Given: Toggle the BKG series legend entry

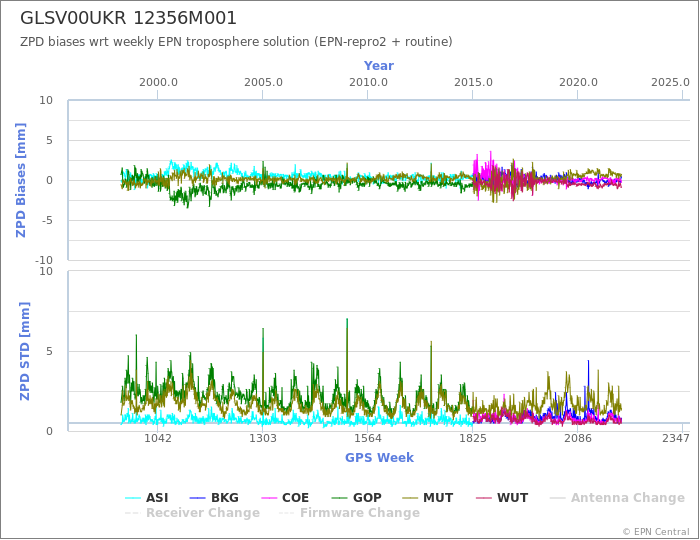Looking at the screenshot, I should (x=214, y=498).
